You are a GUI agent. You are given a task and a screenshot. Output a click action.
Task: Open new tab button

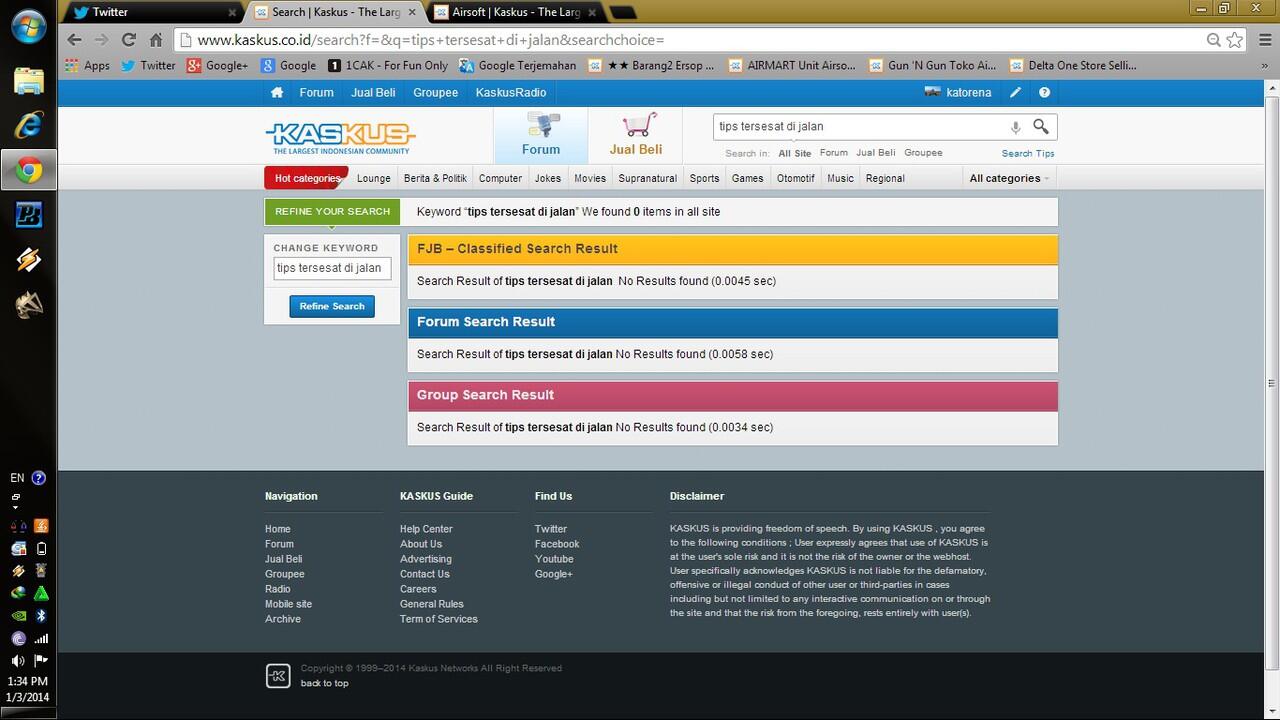click(622, 12)
